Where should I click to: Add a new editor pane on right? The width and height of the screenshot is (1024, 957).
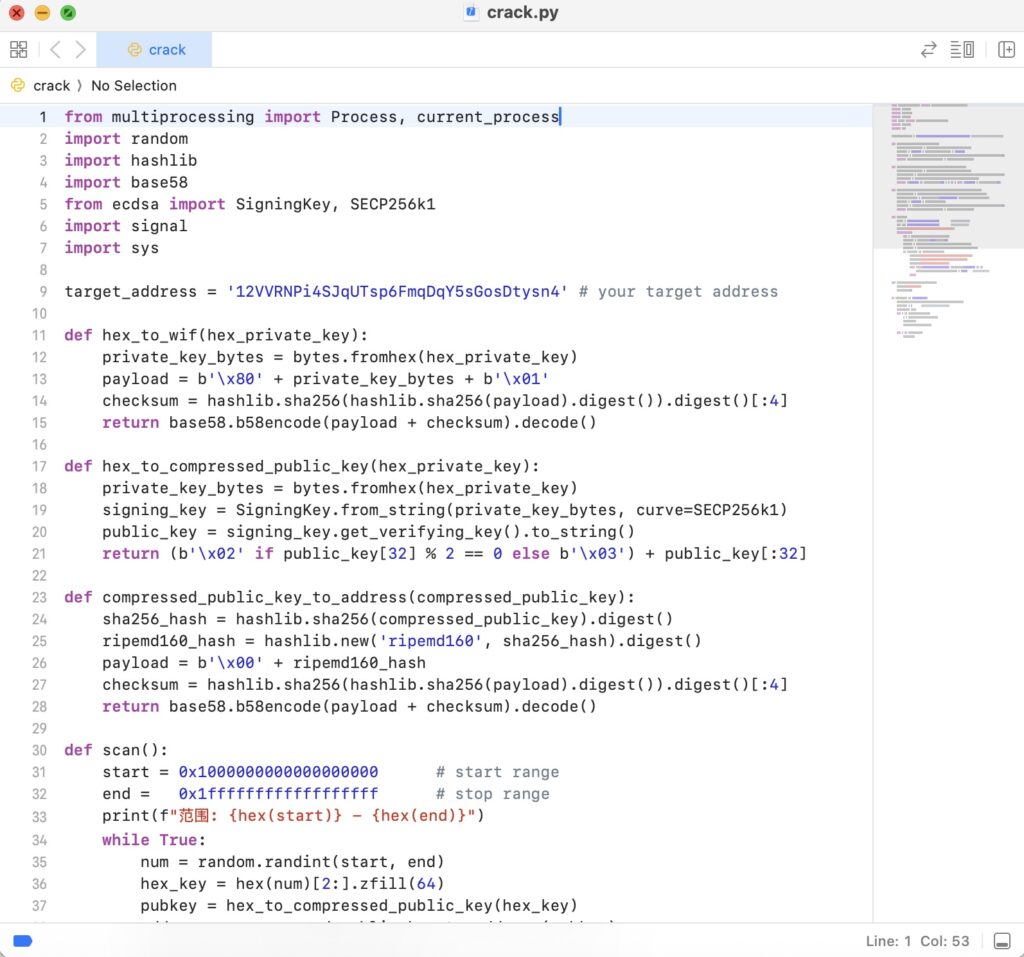(x=1006, y=50)
